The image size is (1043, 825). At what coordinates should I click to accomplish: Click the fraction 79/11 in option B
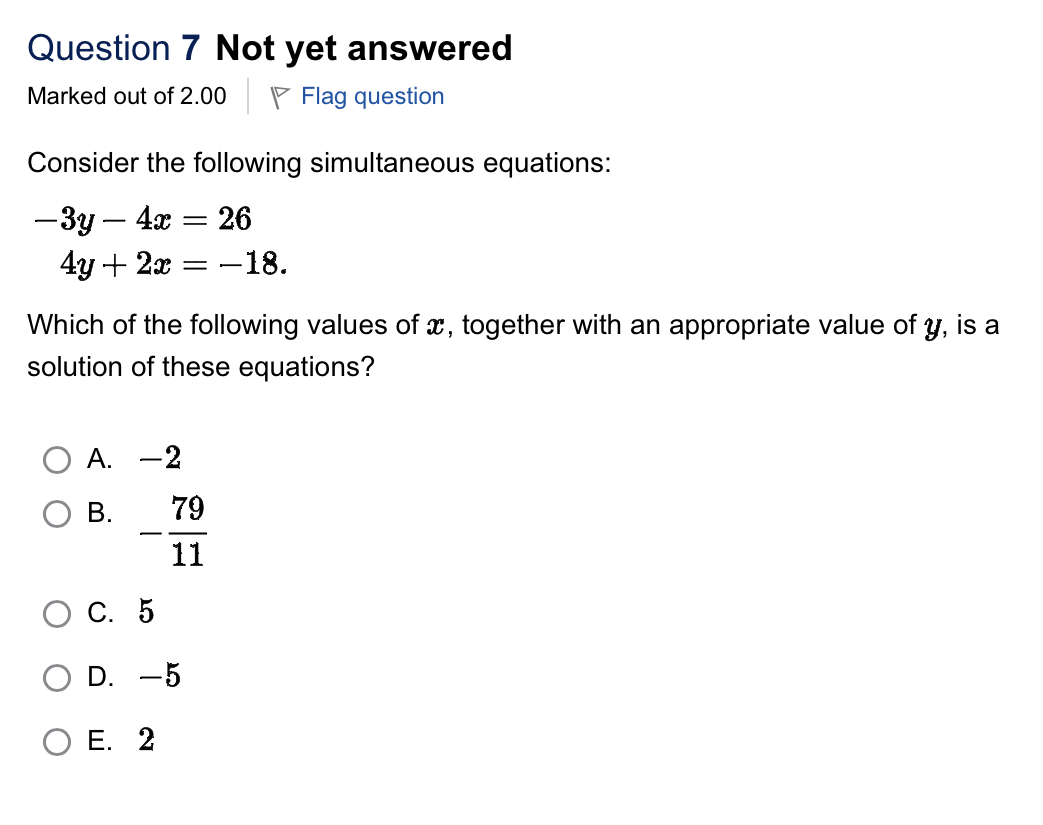(188, 530)
